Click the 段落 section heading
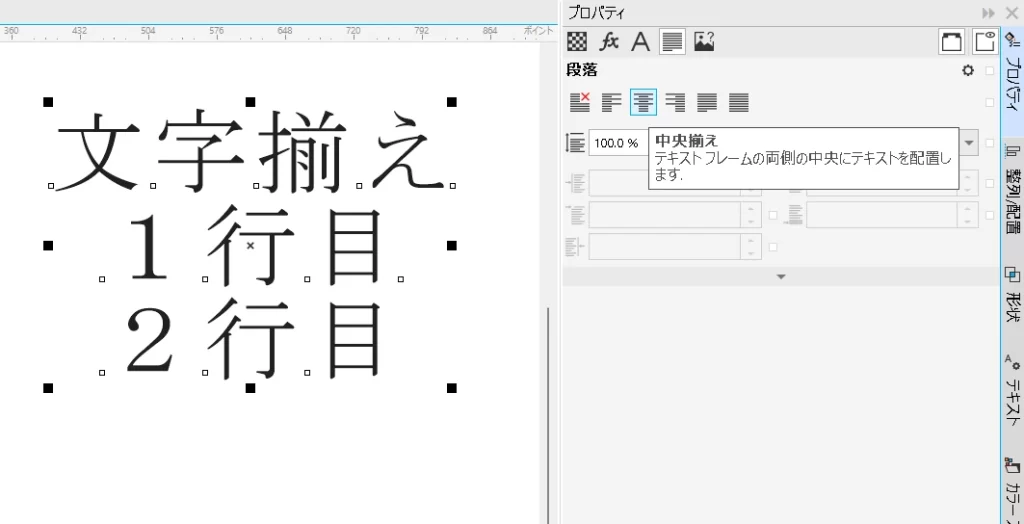Viewport: 1024px width, 524px height. click(582, 71)
